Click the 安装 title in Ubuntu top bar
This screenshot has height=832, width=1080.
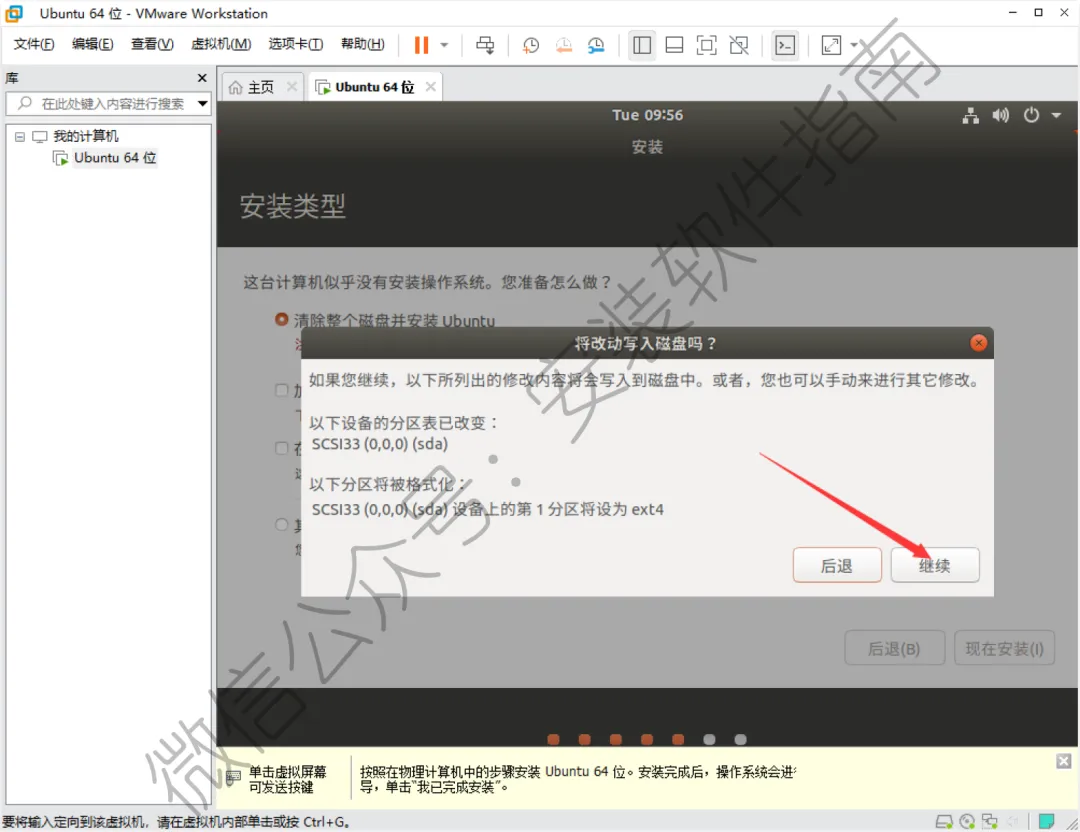[647, 147]
